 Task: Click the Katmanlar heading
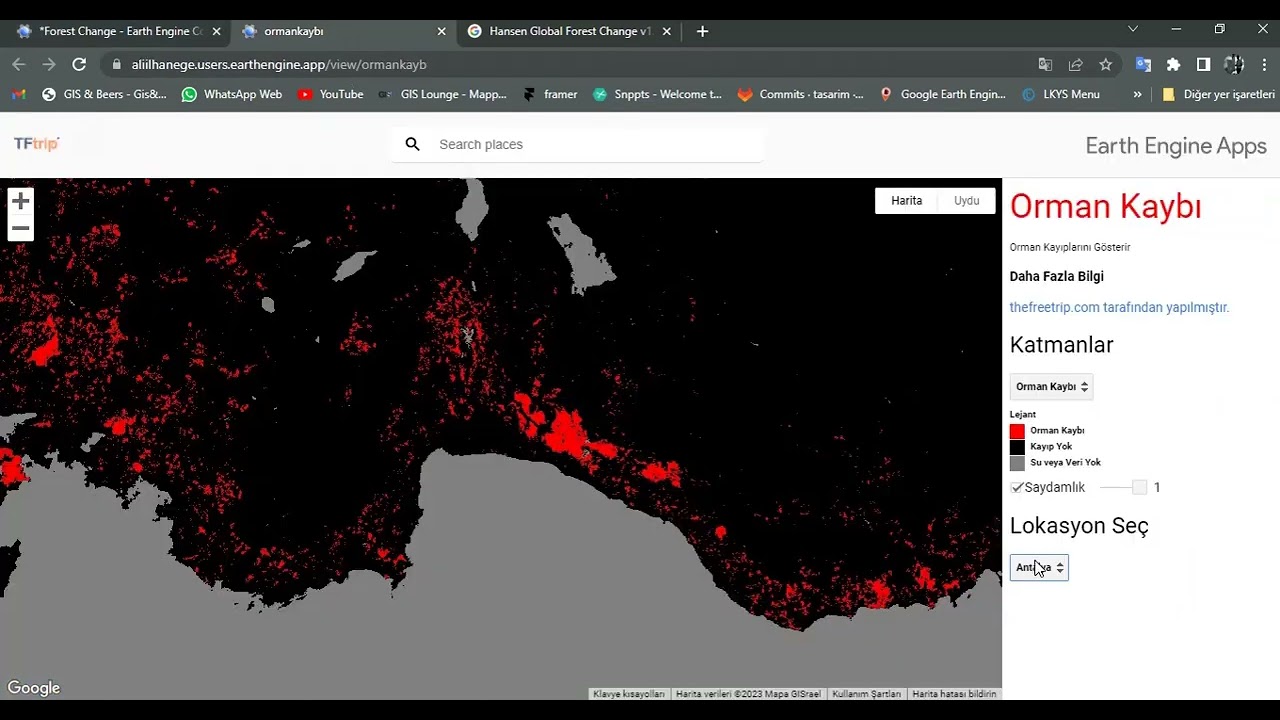[1061, 345]
